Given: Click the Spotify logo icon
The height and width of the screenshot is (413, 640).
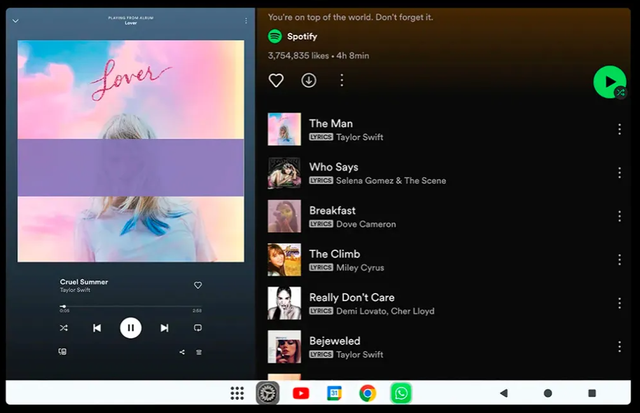Looking at the screenshot, I should coord(275,36).
